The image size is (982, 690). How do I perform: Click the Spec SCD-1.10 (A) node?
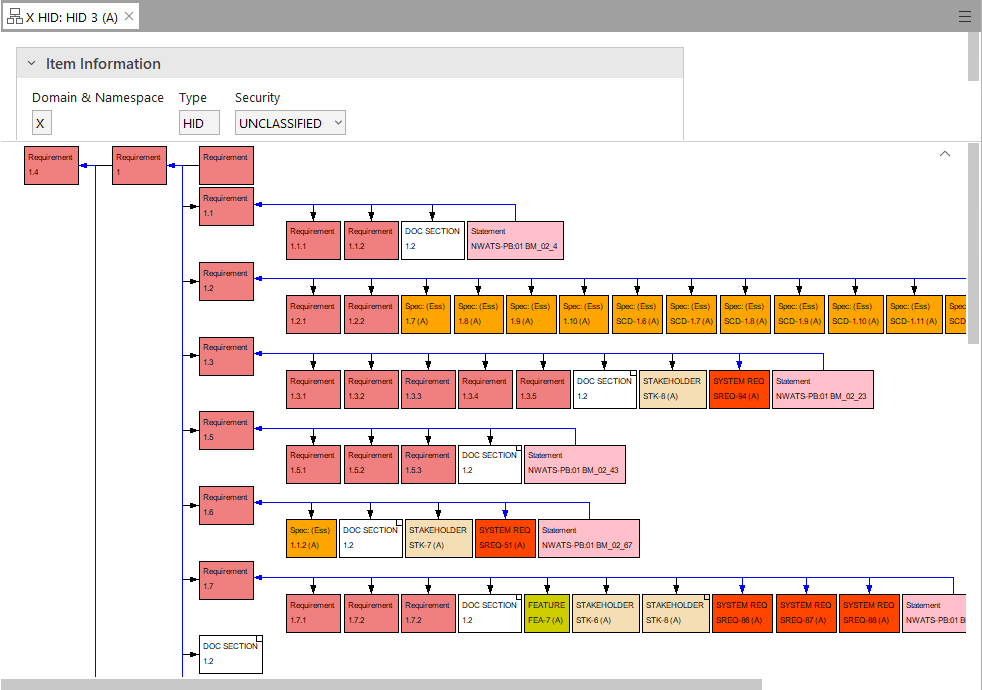[x=855, y=314]
